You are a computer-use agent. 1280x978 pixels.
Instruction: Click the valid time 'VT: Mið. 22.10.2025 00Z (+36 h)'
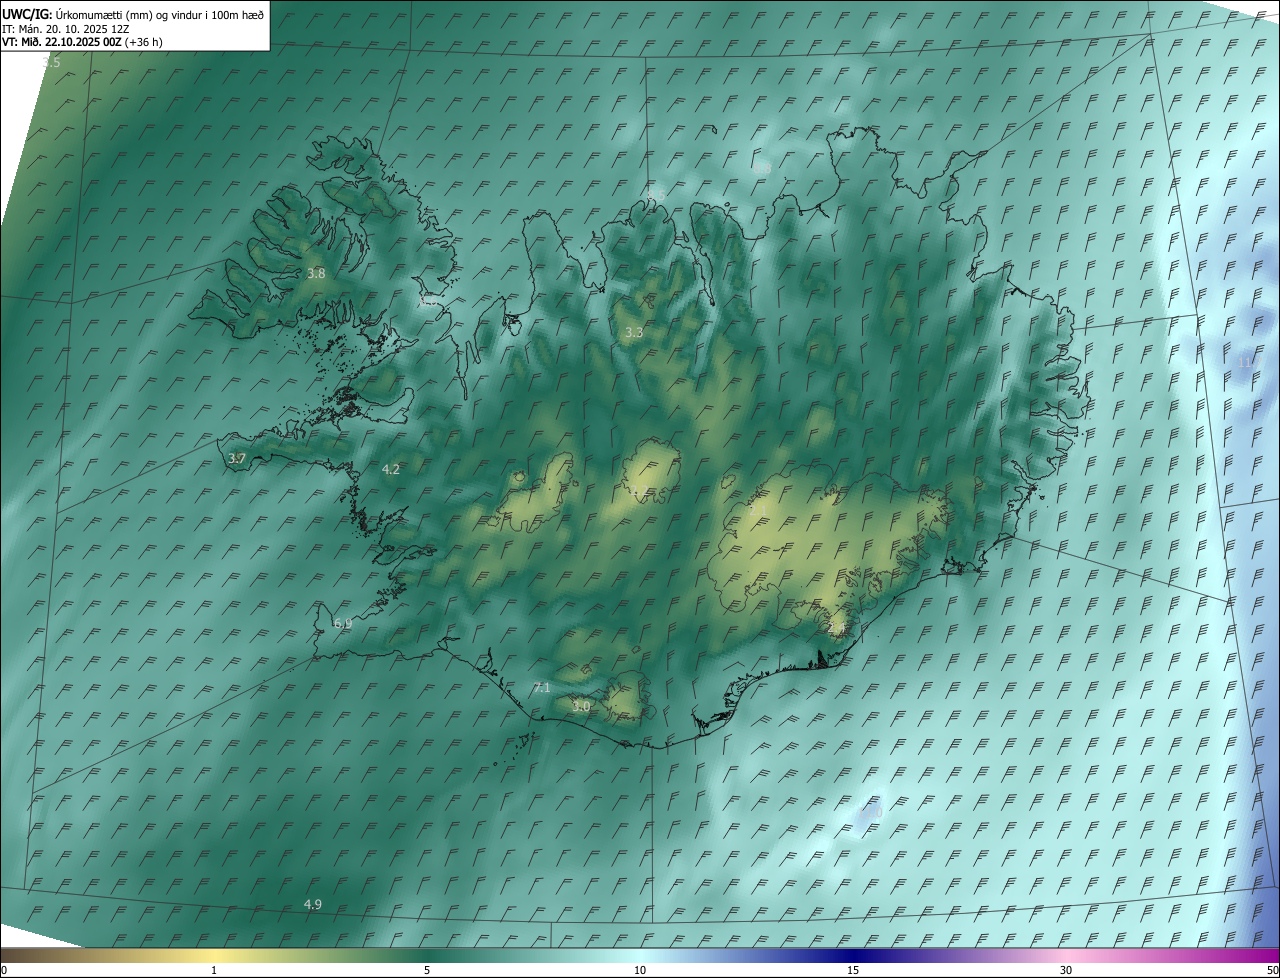point(82,42)
